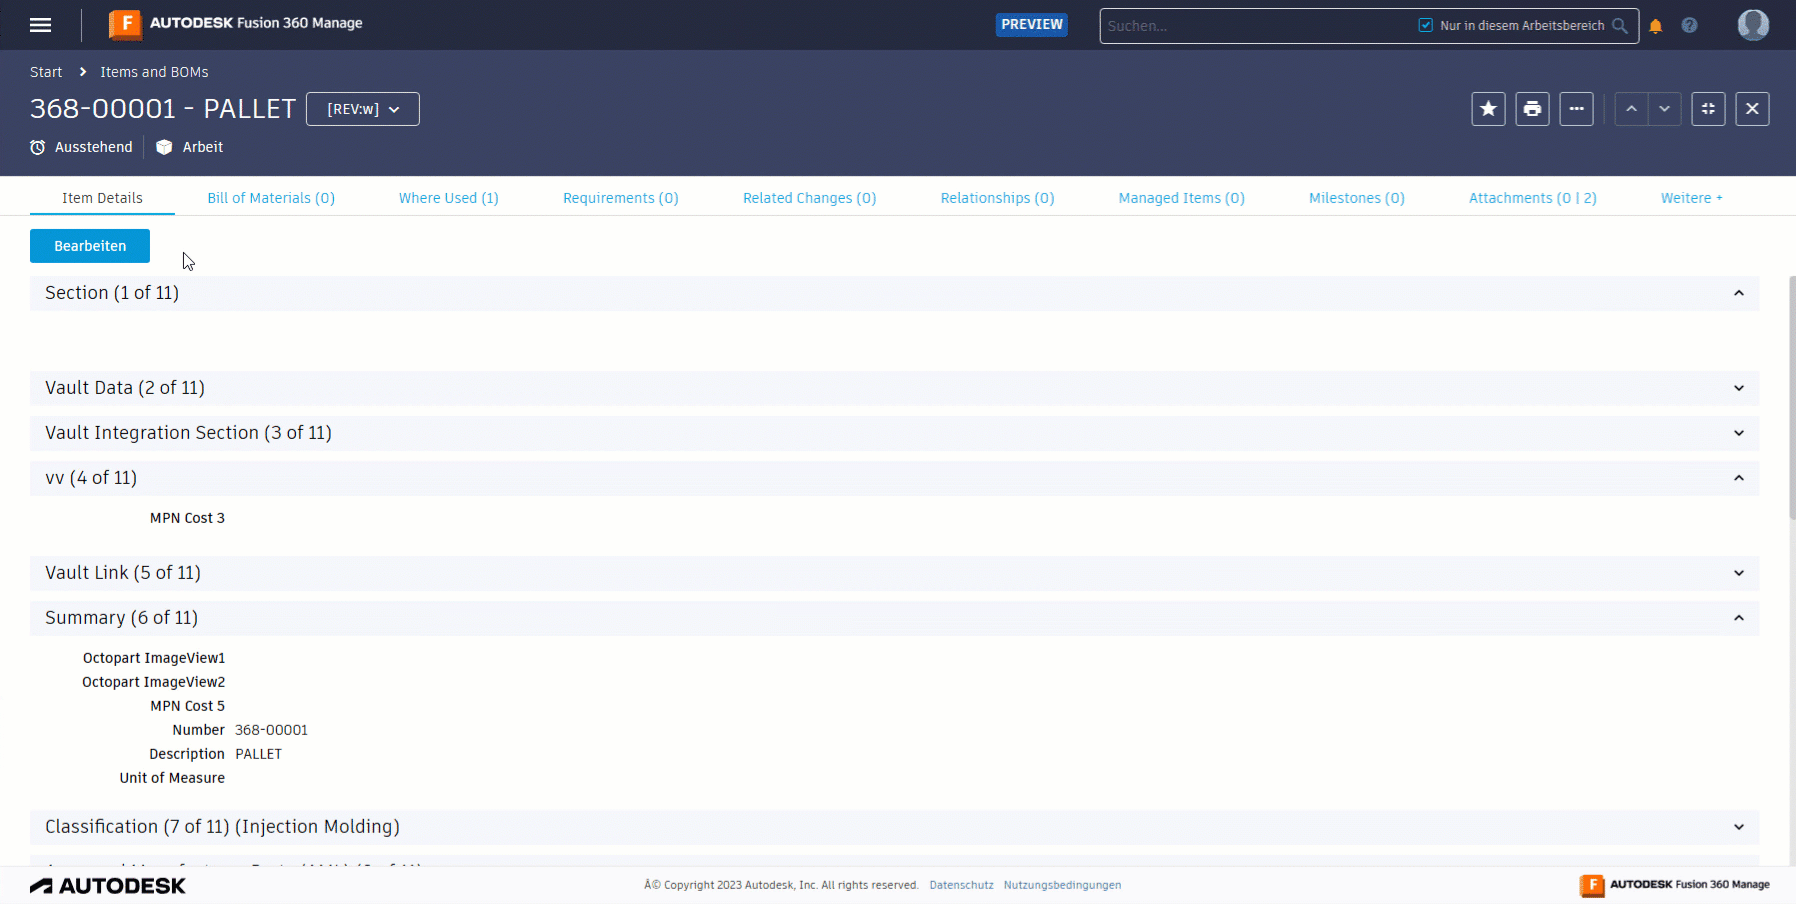Toggle the compact view icon
The image size is (1796, 904).
click(1708, 109)
